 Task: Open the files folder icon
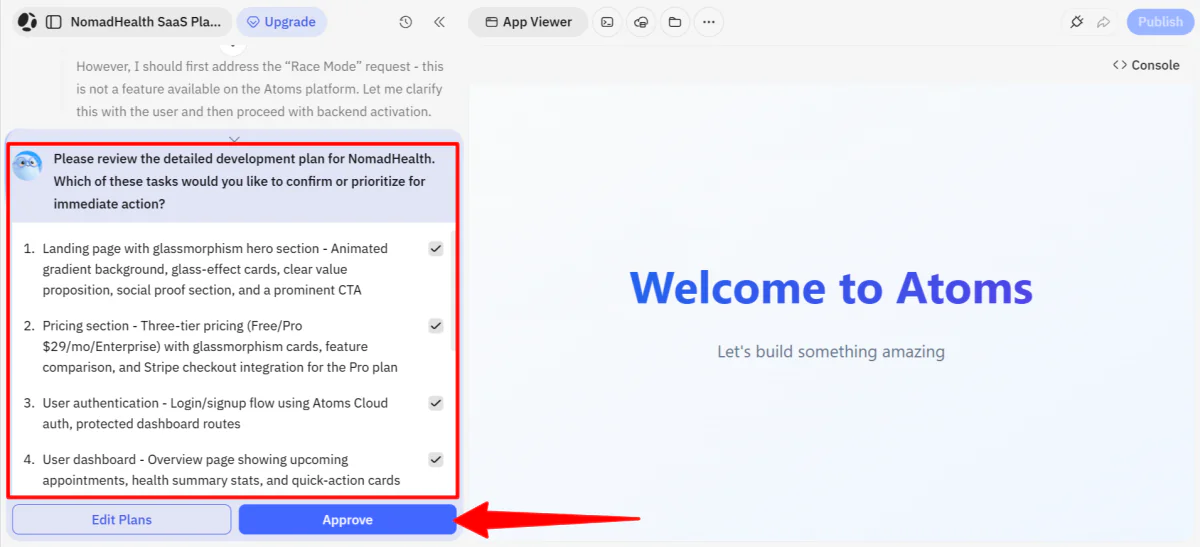point(675,22)
